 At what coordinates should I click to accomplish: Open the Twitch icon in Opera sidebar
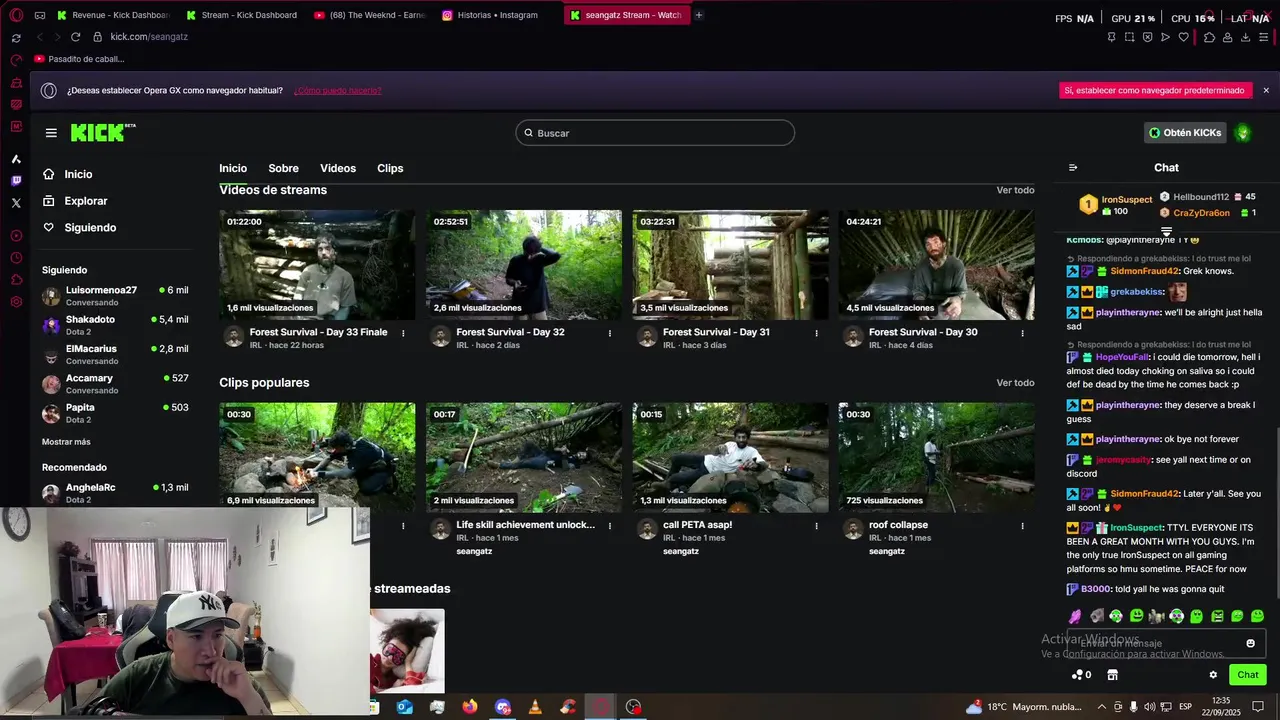(x=16, y=181)
